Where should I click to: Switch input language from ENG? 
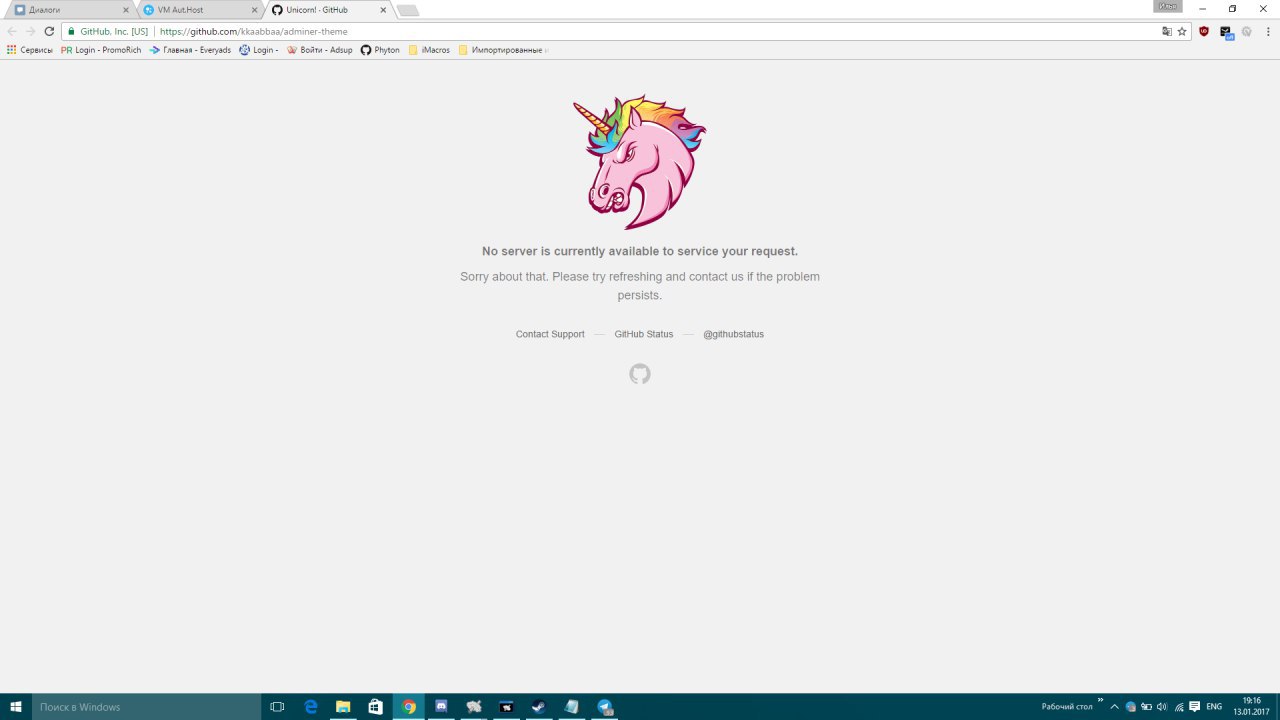(x=1214, y=706)
